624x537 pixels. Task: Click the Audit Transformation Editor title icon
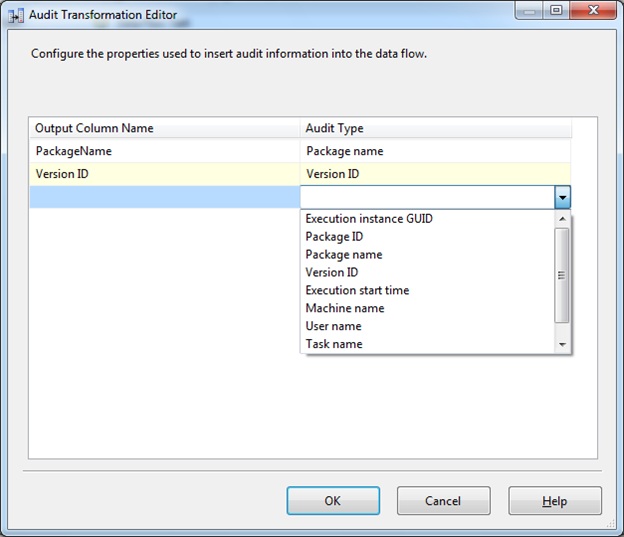[16, 15]
